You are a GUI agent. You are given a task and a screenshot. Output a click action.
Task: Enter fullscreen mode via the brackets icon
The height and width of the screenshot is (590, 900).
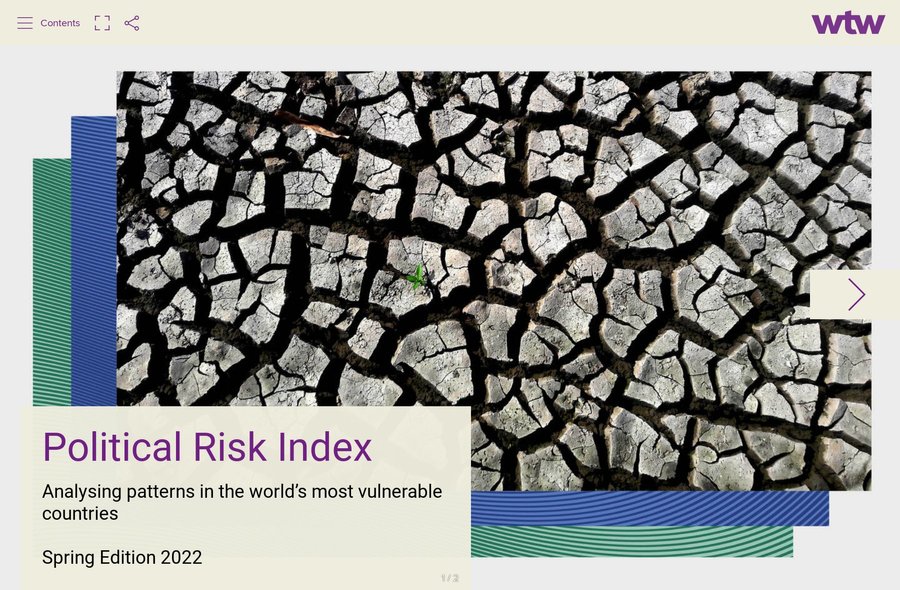[102, 23]
